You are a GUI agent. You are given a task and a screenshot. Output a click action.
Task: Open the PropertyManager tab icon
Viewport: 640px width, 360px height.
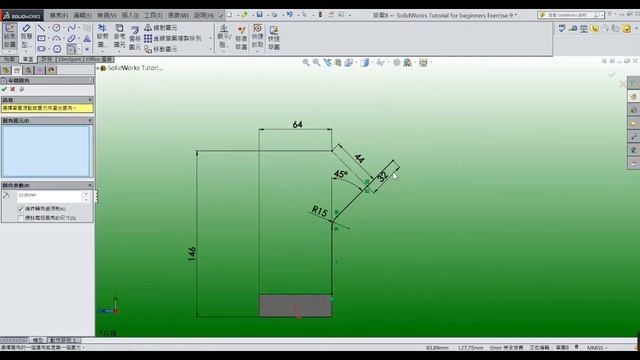[x=17, y=70]
